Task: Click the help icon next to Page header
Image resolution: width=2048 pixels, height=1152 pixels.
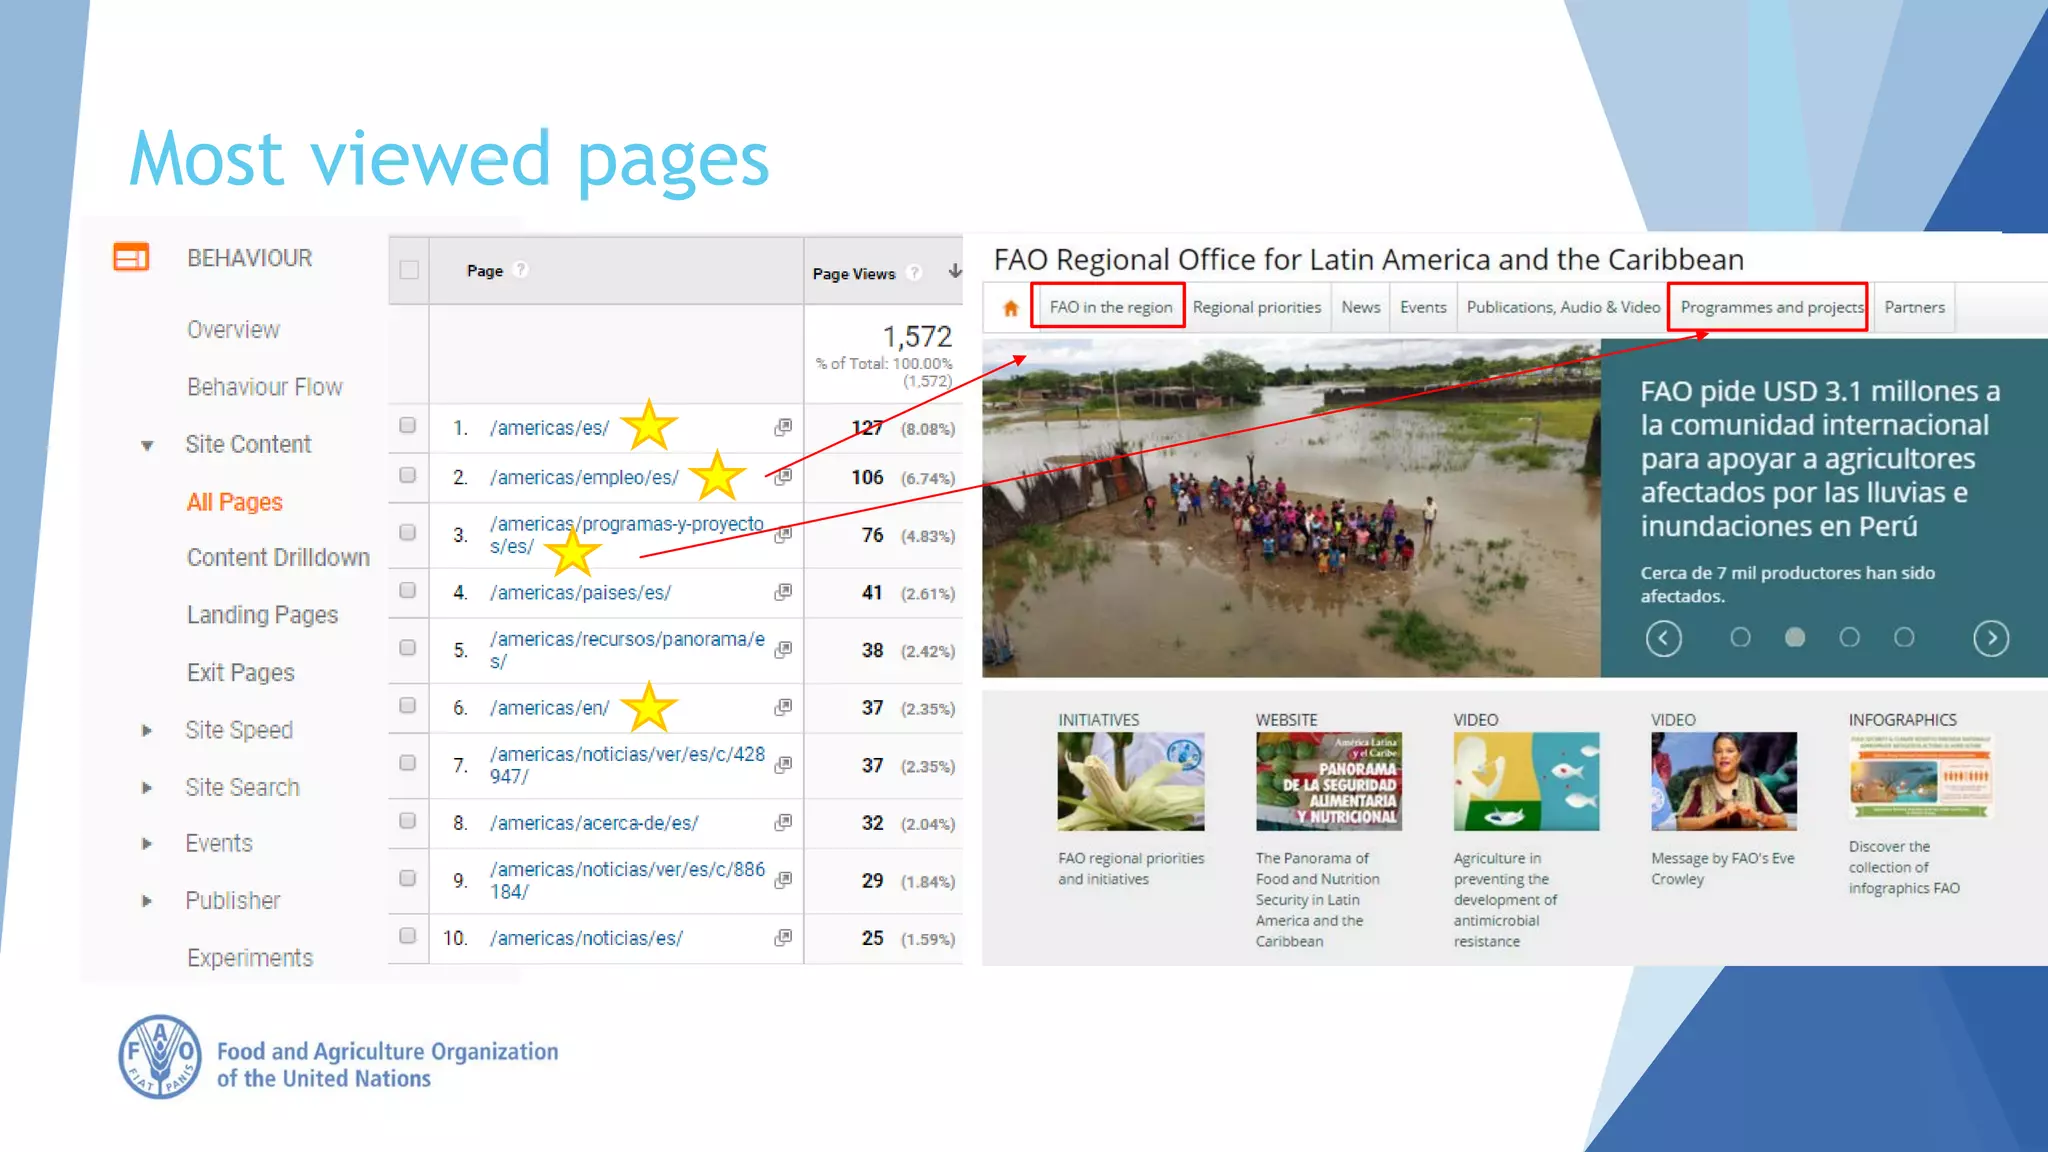Action: [520, 270]
